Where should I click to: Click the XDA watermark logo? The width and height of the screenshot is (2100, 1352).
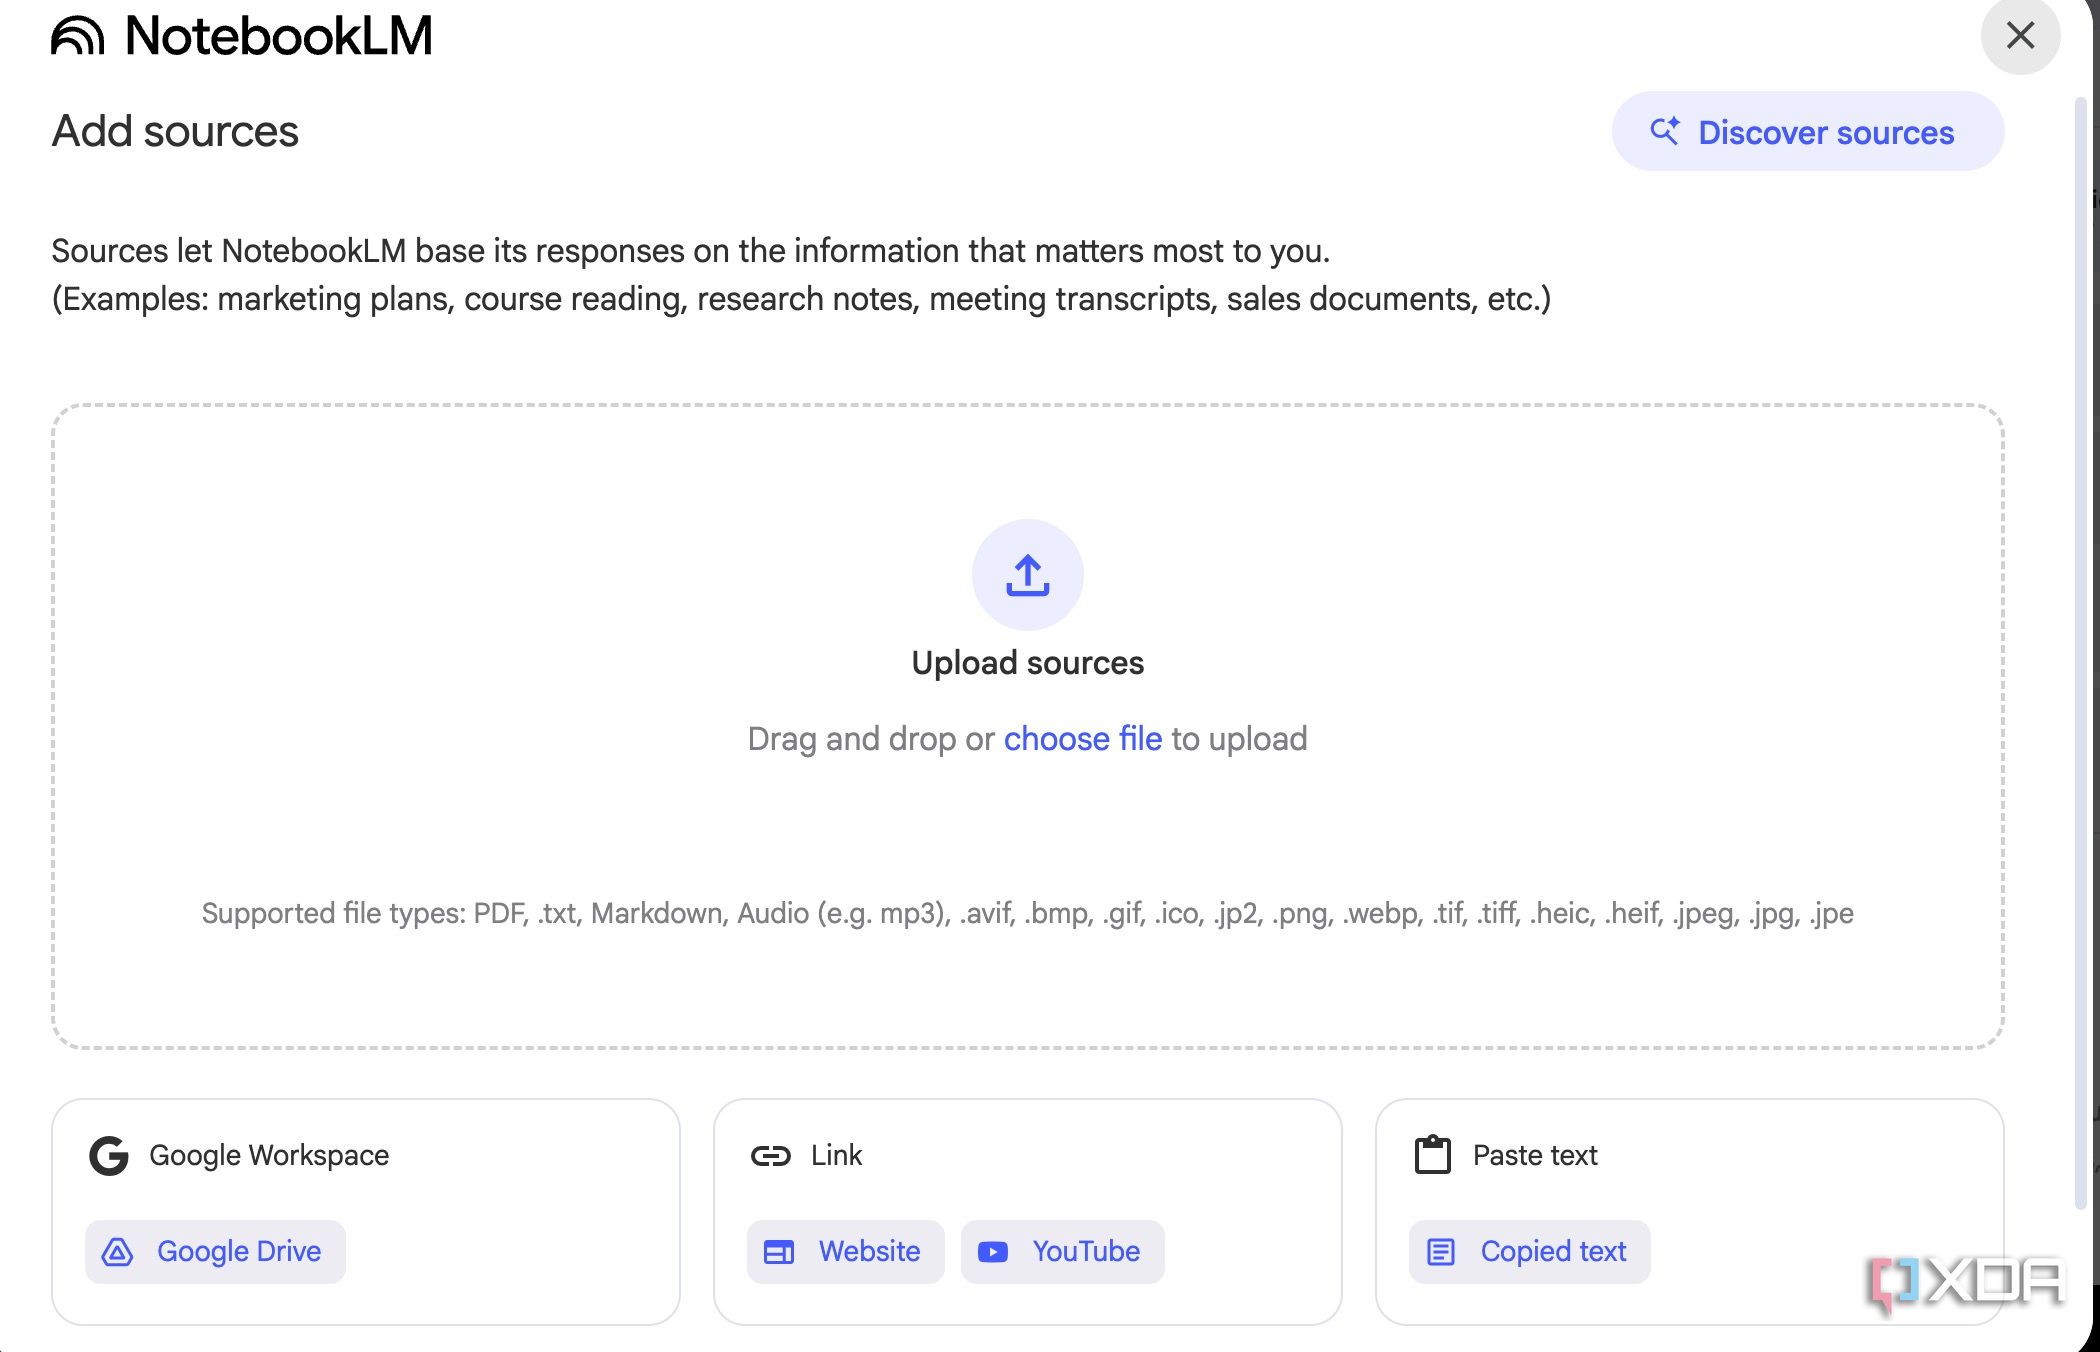1967,1283
